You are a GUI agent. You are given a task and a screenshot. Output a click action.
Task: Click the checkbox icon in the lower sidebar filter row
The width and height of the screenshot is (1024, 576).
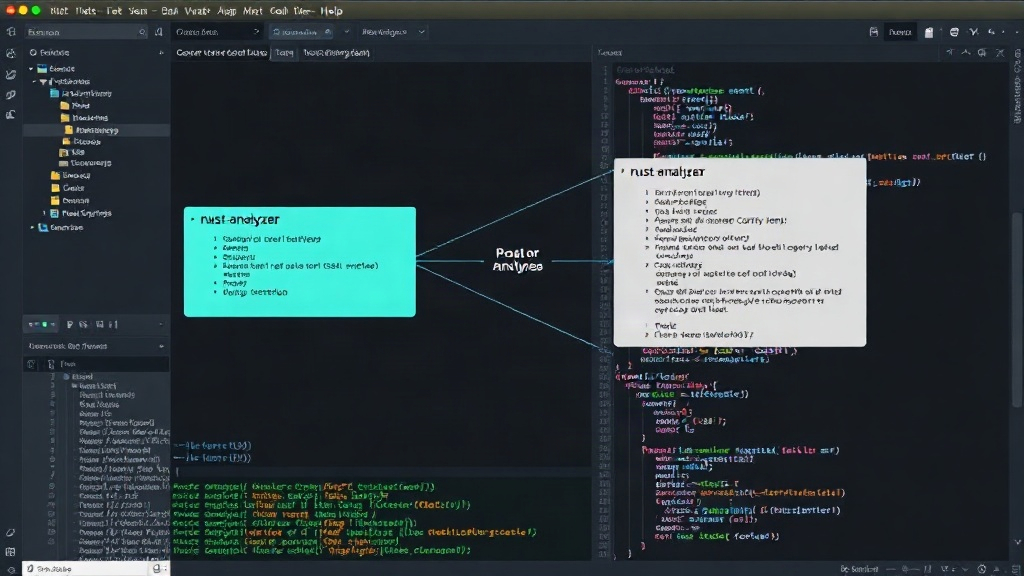31,364
